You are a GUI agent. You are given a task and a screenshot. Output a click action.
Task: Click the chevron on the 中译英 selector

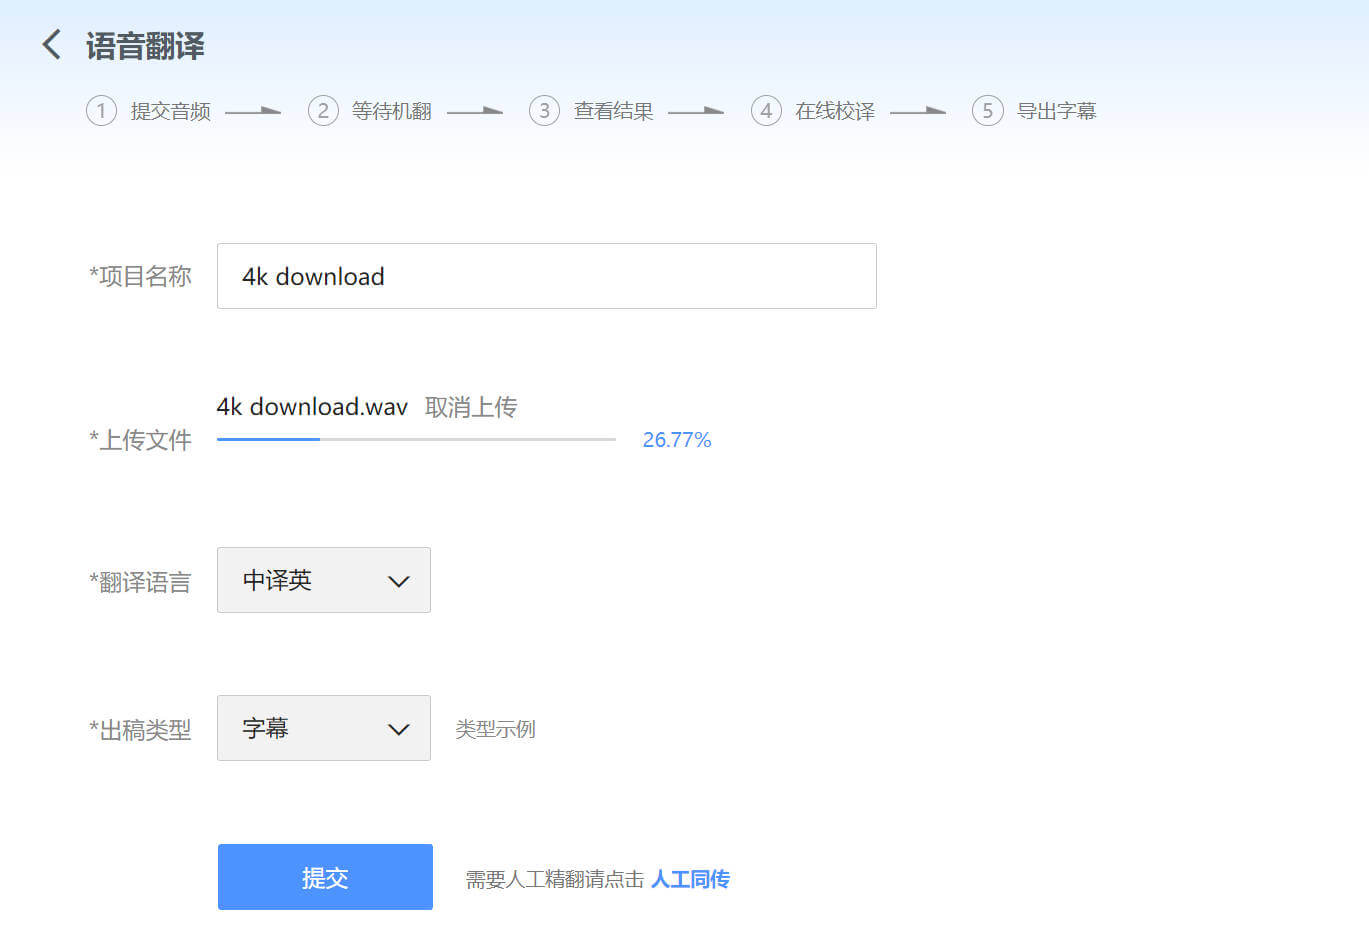pyautogui.click(x=398, y=580)
